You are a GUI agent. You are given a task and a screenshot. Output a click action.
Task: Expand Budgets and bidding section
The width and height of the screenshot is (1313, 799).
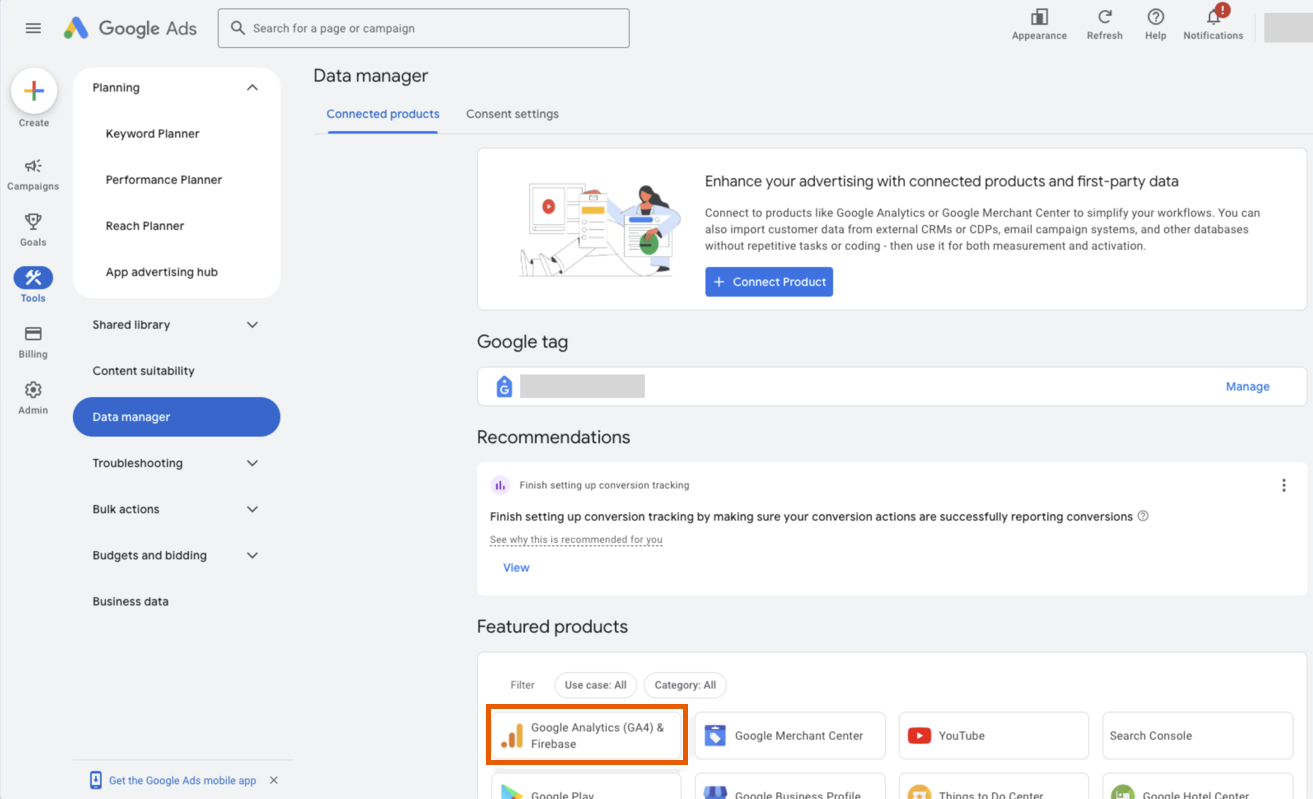252,555
